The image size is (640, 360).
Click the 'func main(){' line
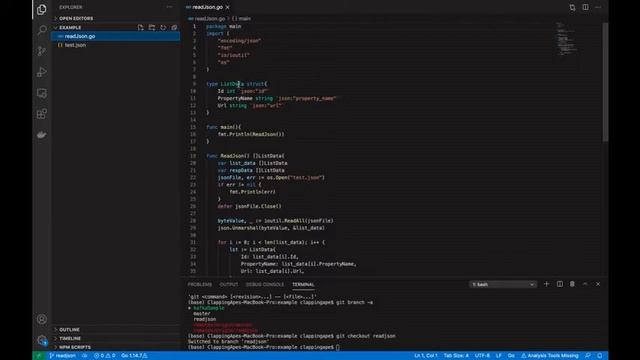click(x=223, y=127)
